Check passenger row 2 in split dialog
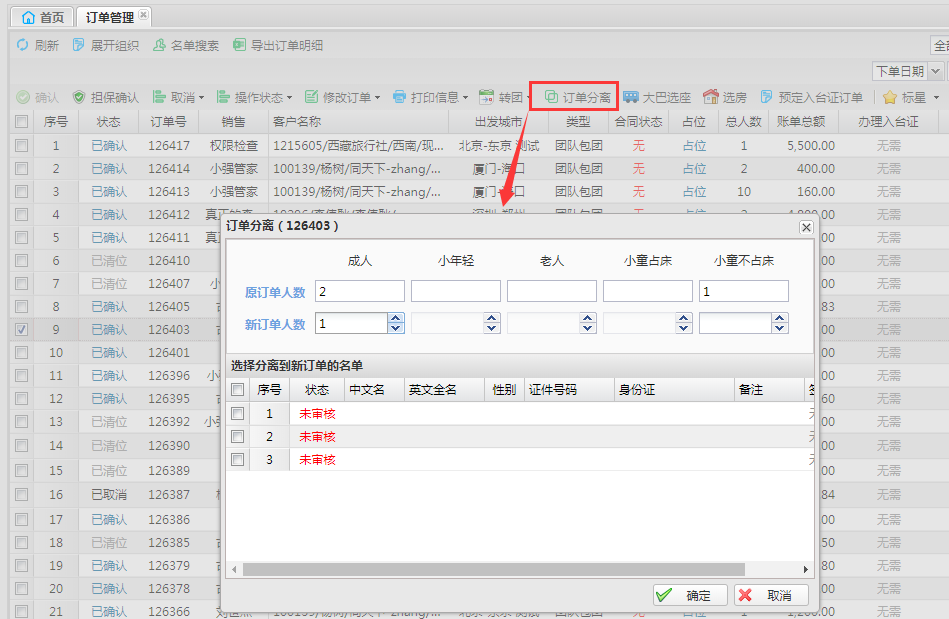This screenshot has width=949, height=619. 238,436
